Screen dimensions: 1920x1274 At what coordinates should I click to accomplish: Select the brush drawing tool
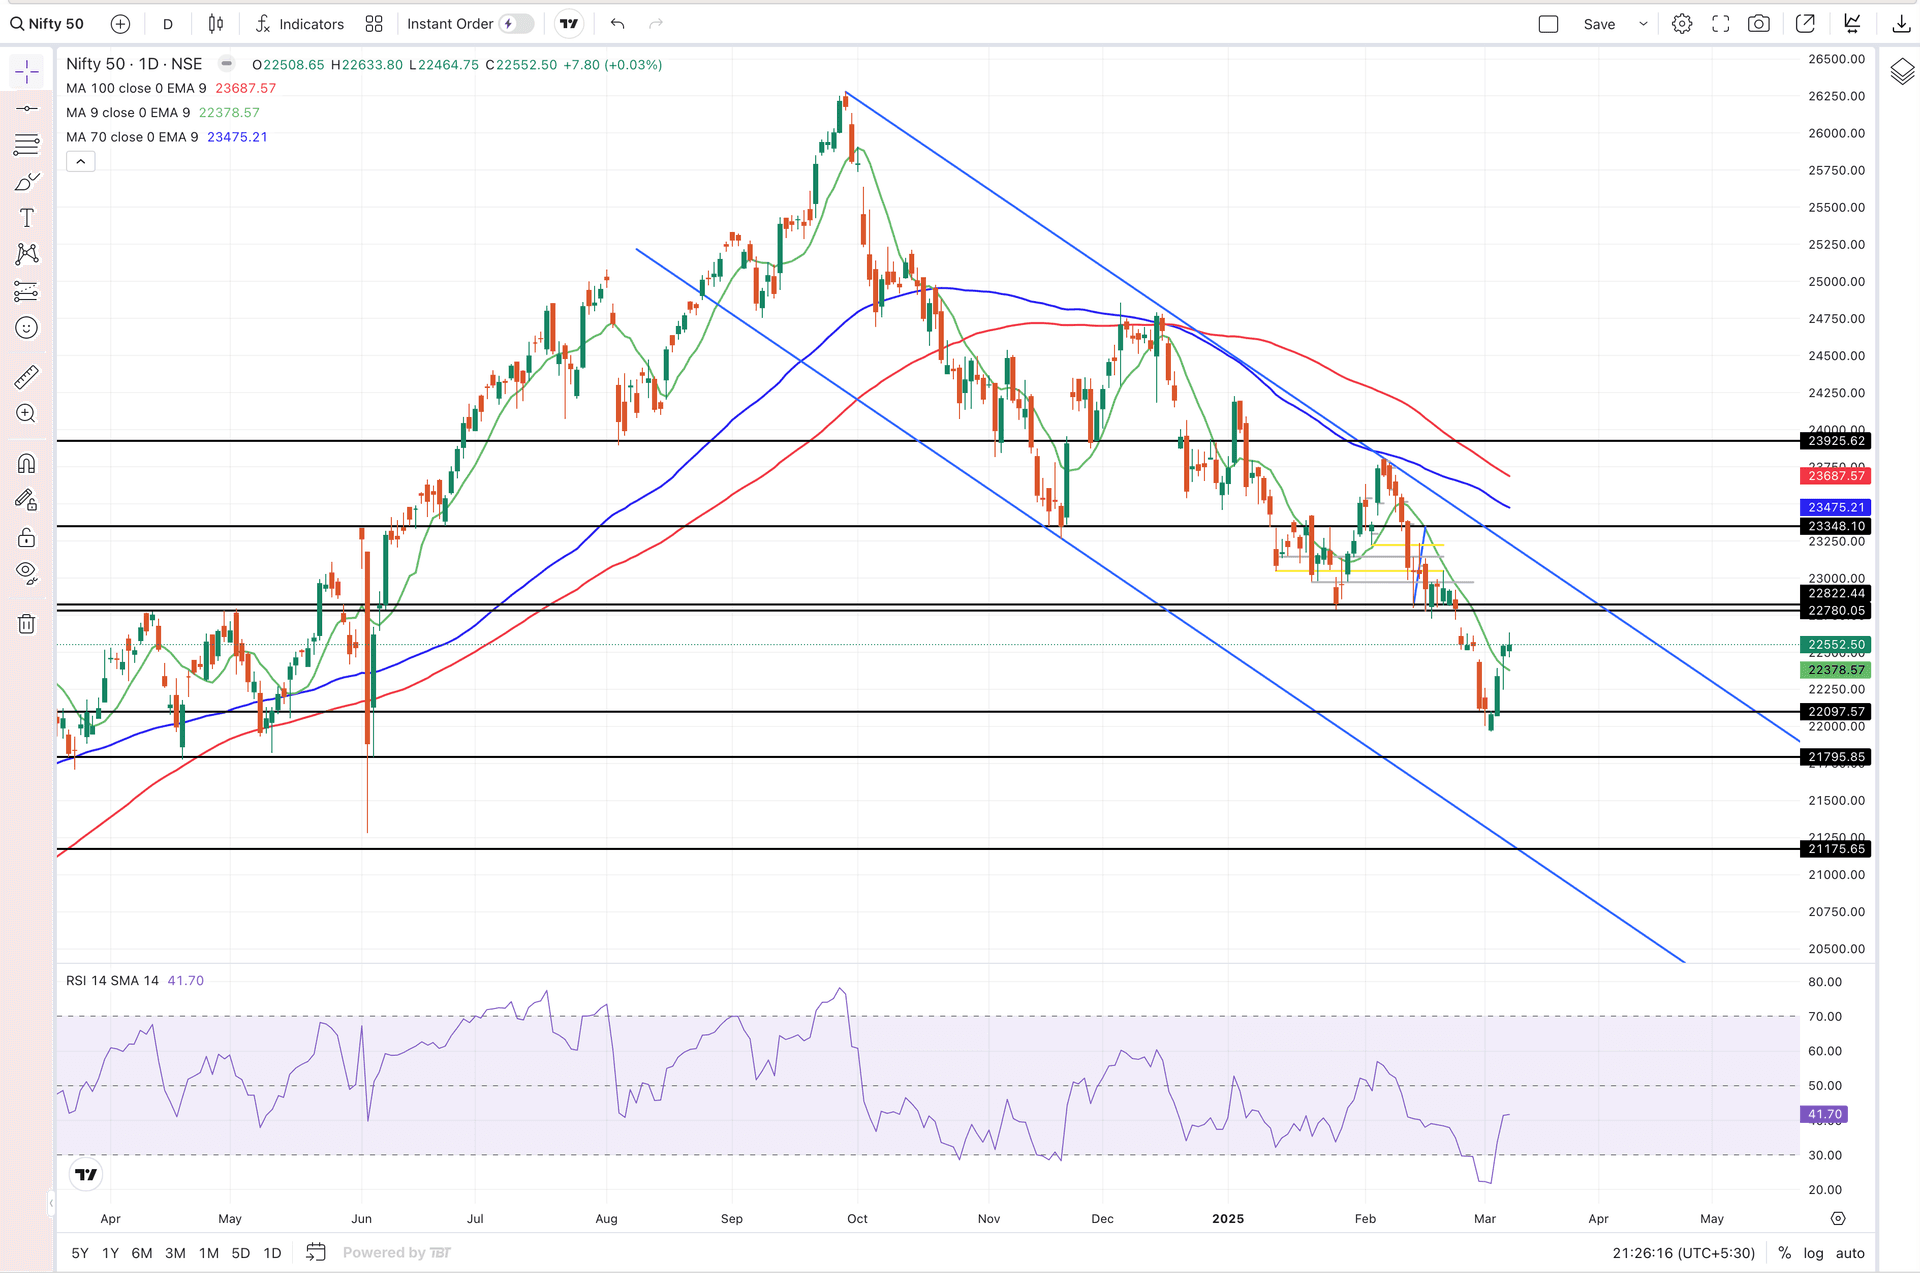pos(27,182)
